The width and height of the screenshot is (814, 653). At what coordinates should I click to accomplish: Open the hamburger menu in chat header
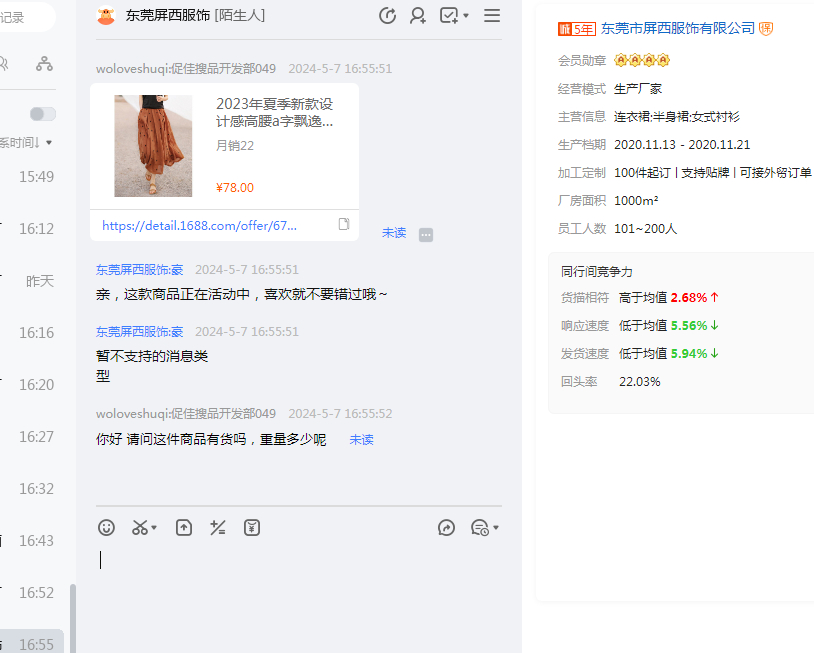click(x=492, y=15)
